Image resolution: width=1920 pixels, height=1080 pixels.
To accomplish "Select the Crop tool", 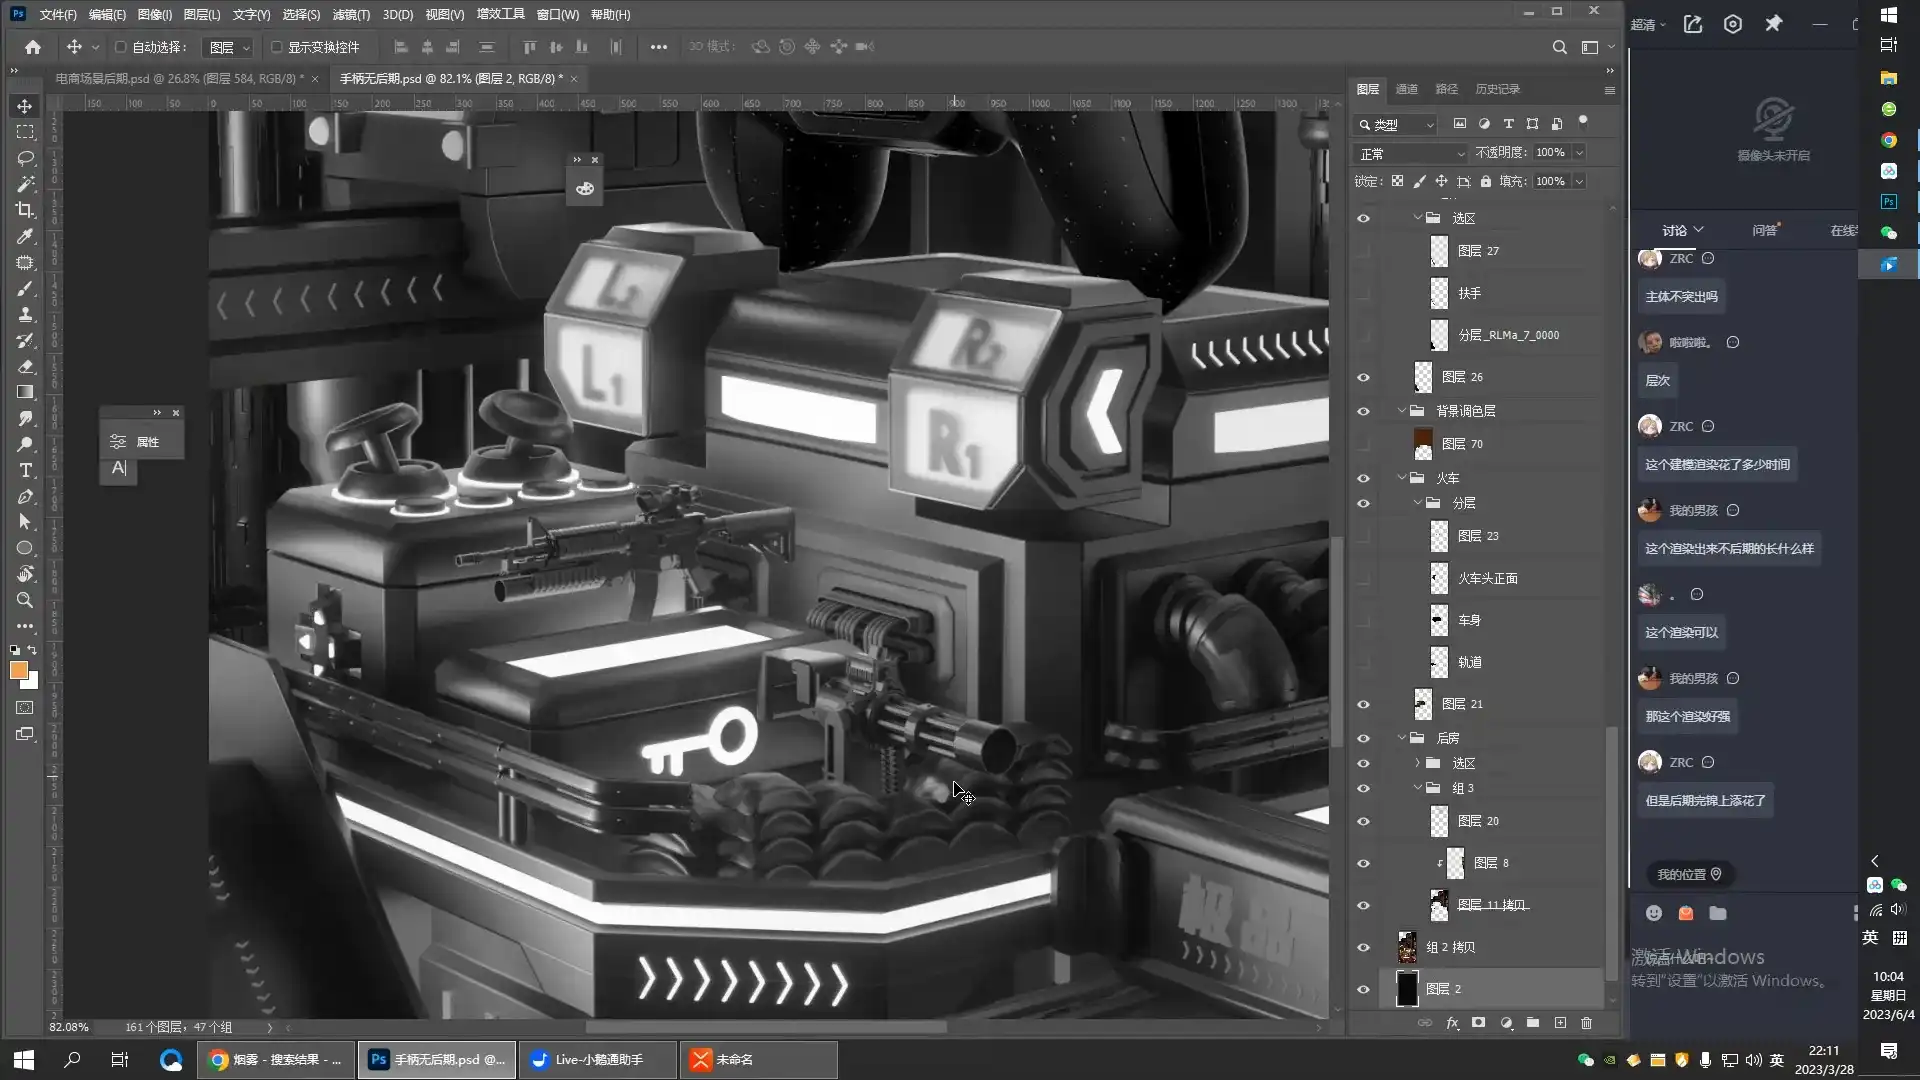I will point(25,210).
